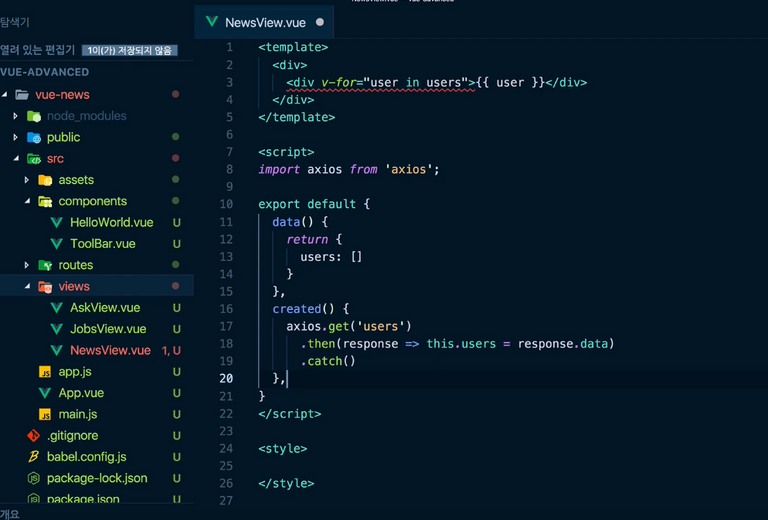
Task: Expand the public folder arrow
Action: [16, 138]
